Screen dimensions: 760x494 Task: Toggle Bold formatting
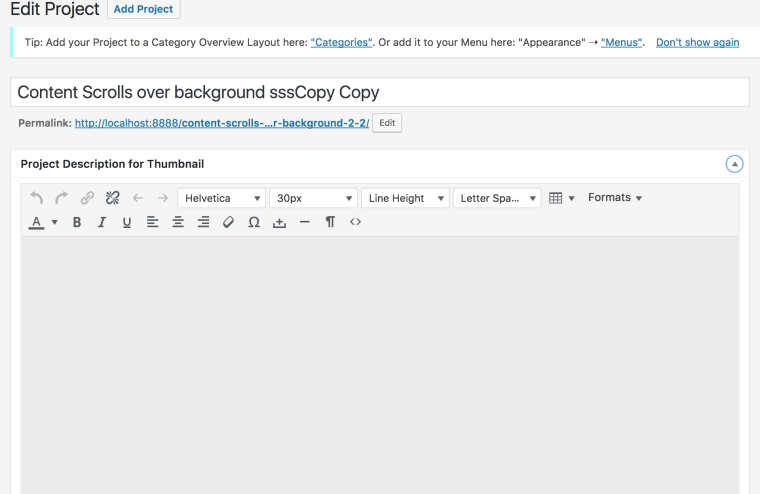[x=77, y=222]
